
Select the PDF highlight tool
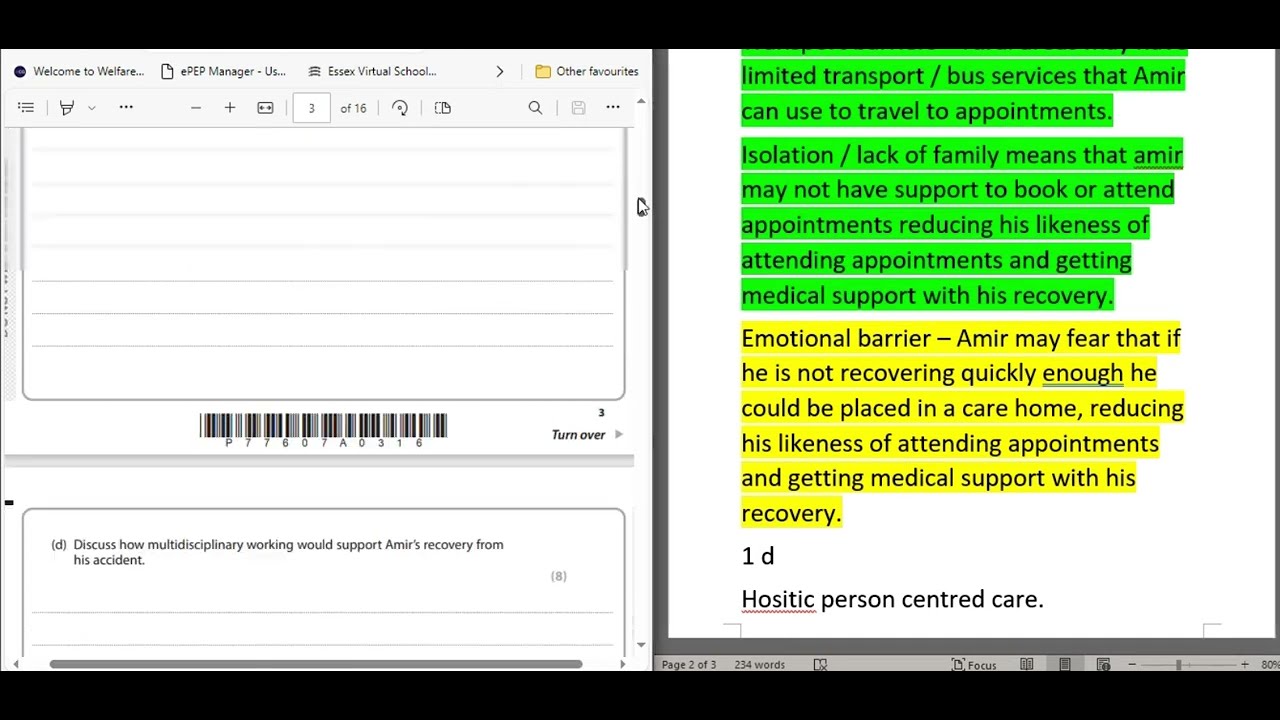(67, 108)
